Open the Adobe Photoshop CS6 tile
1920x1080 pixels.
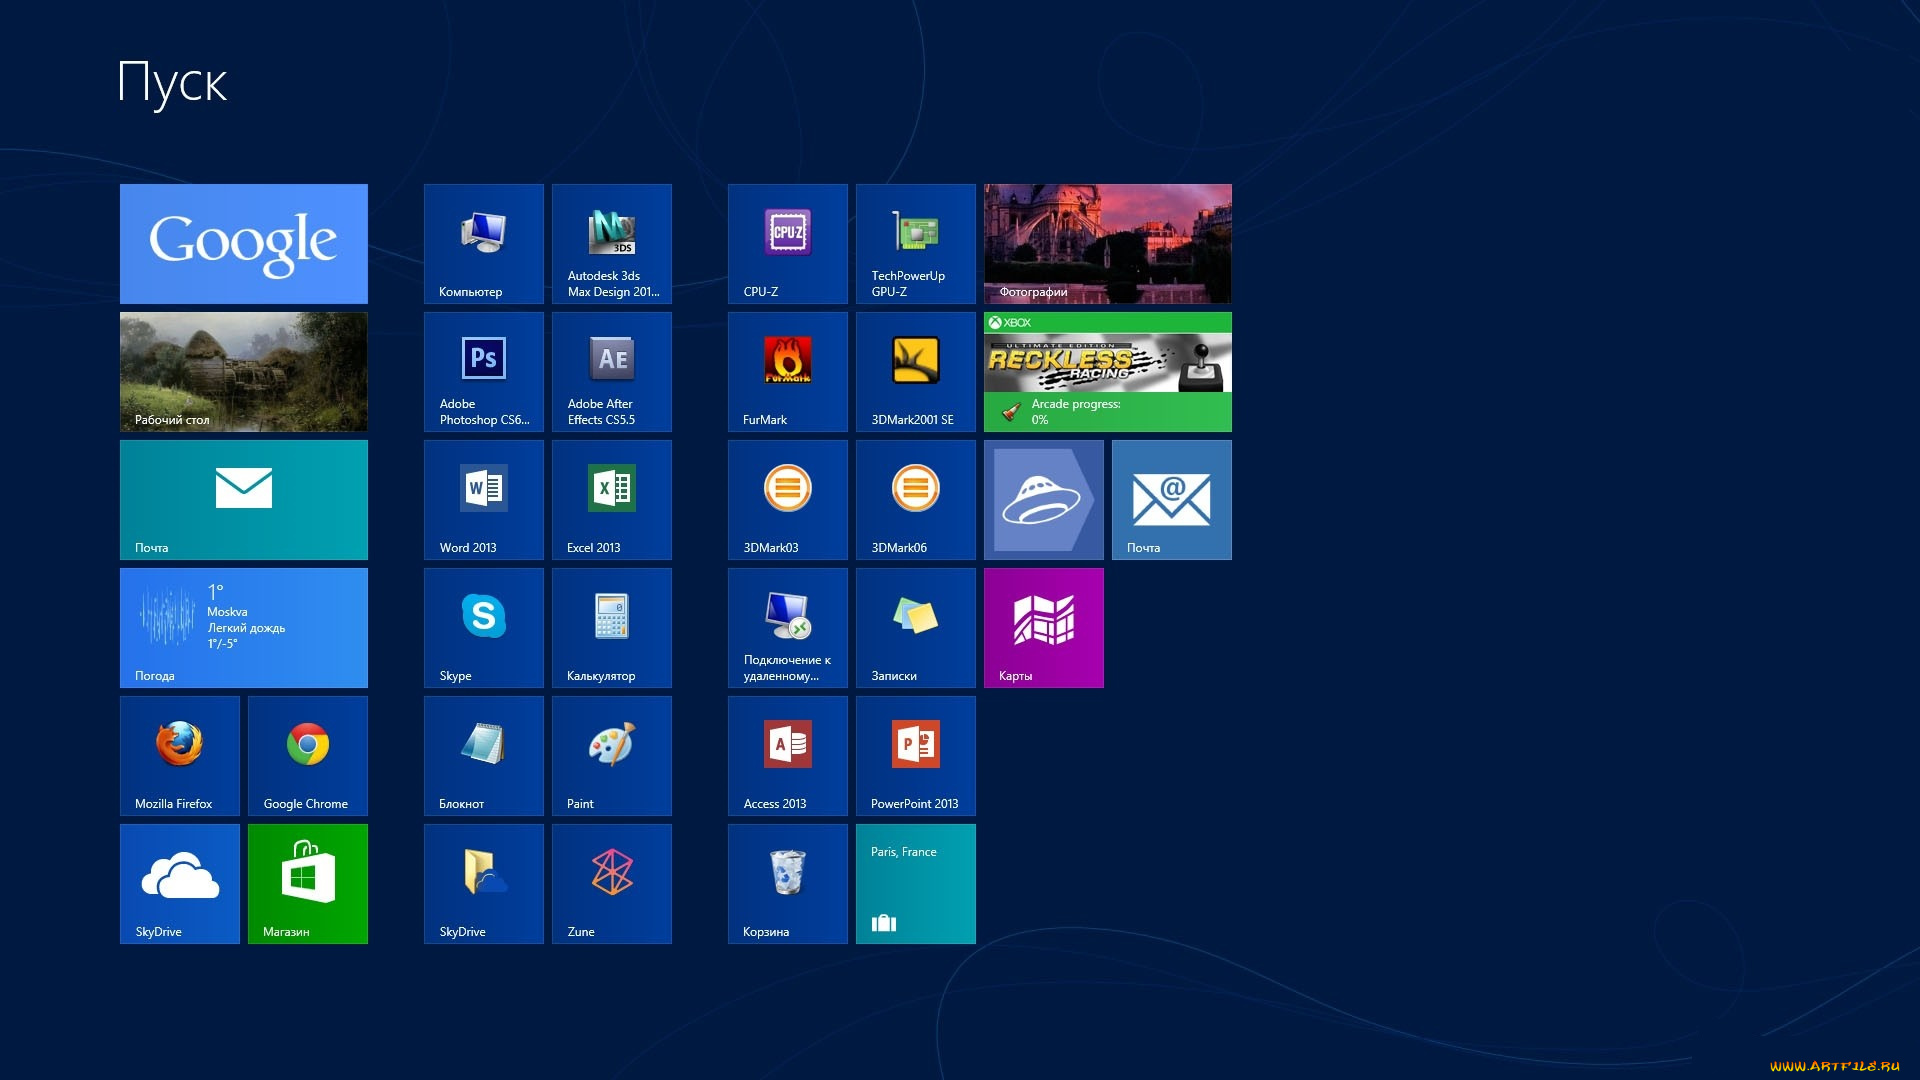[x=483, y=372]
